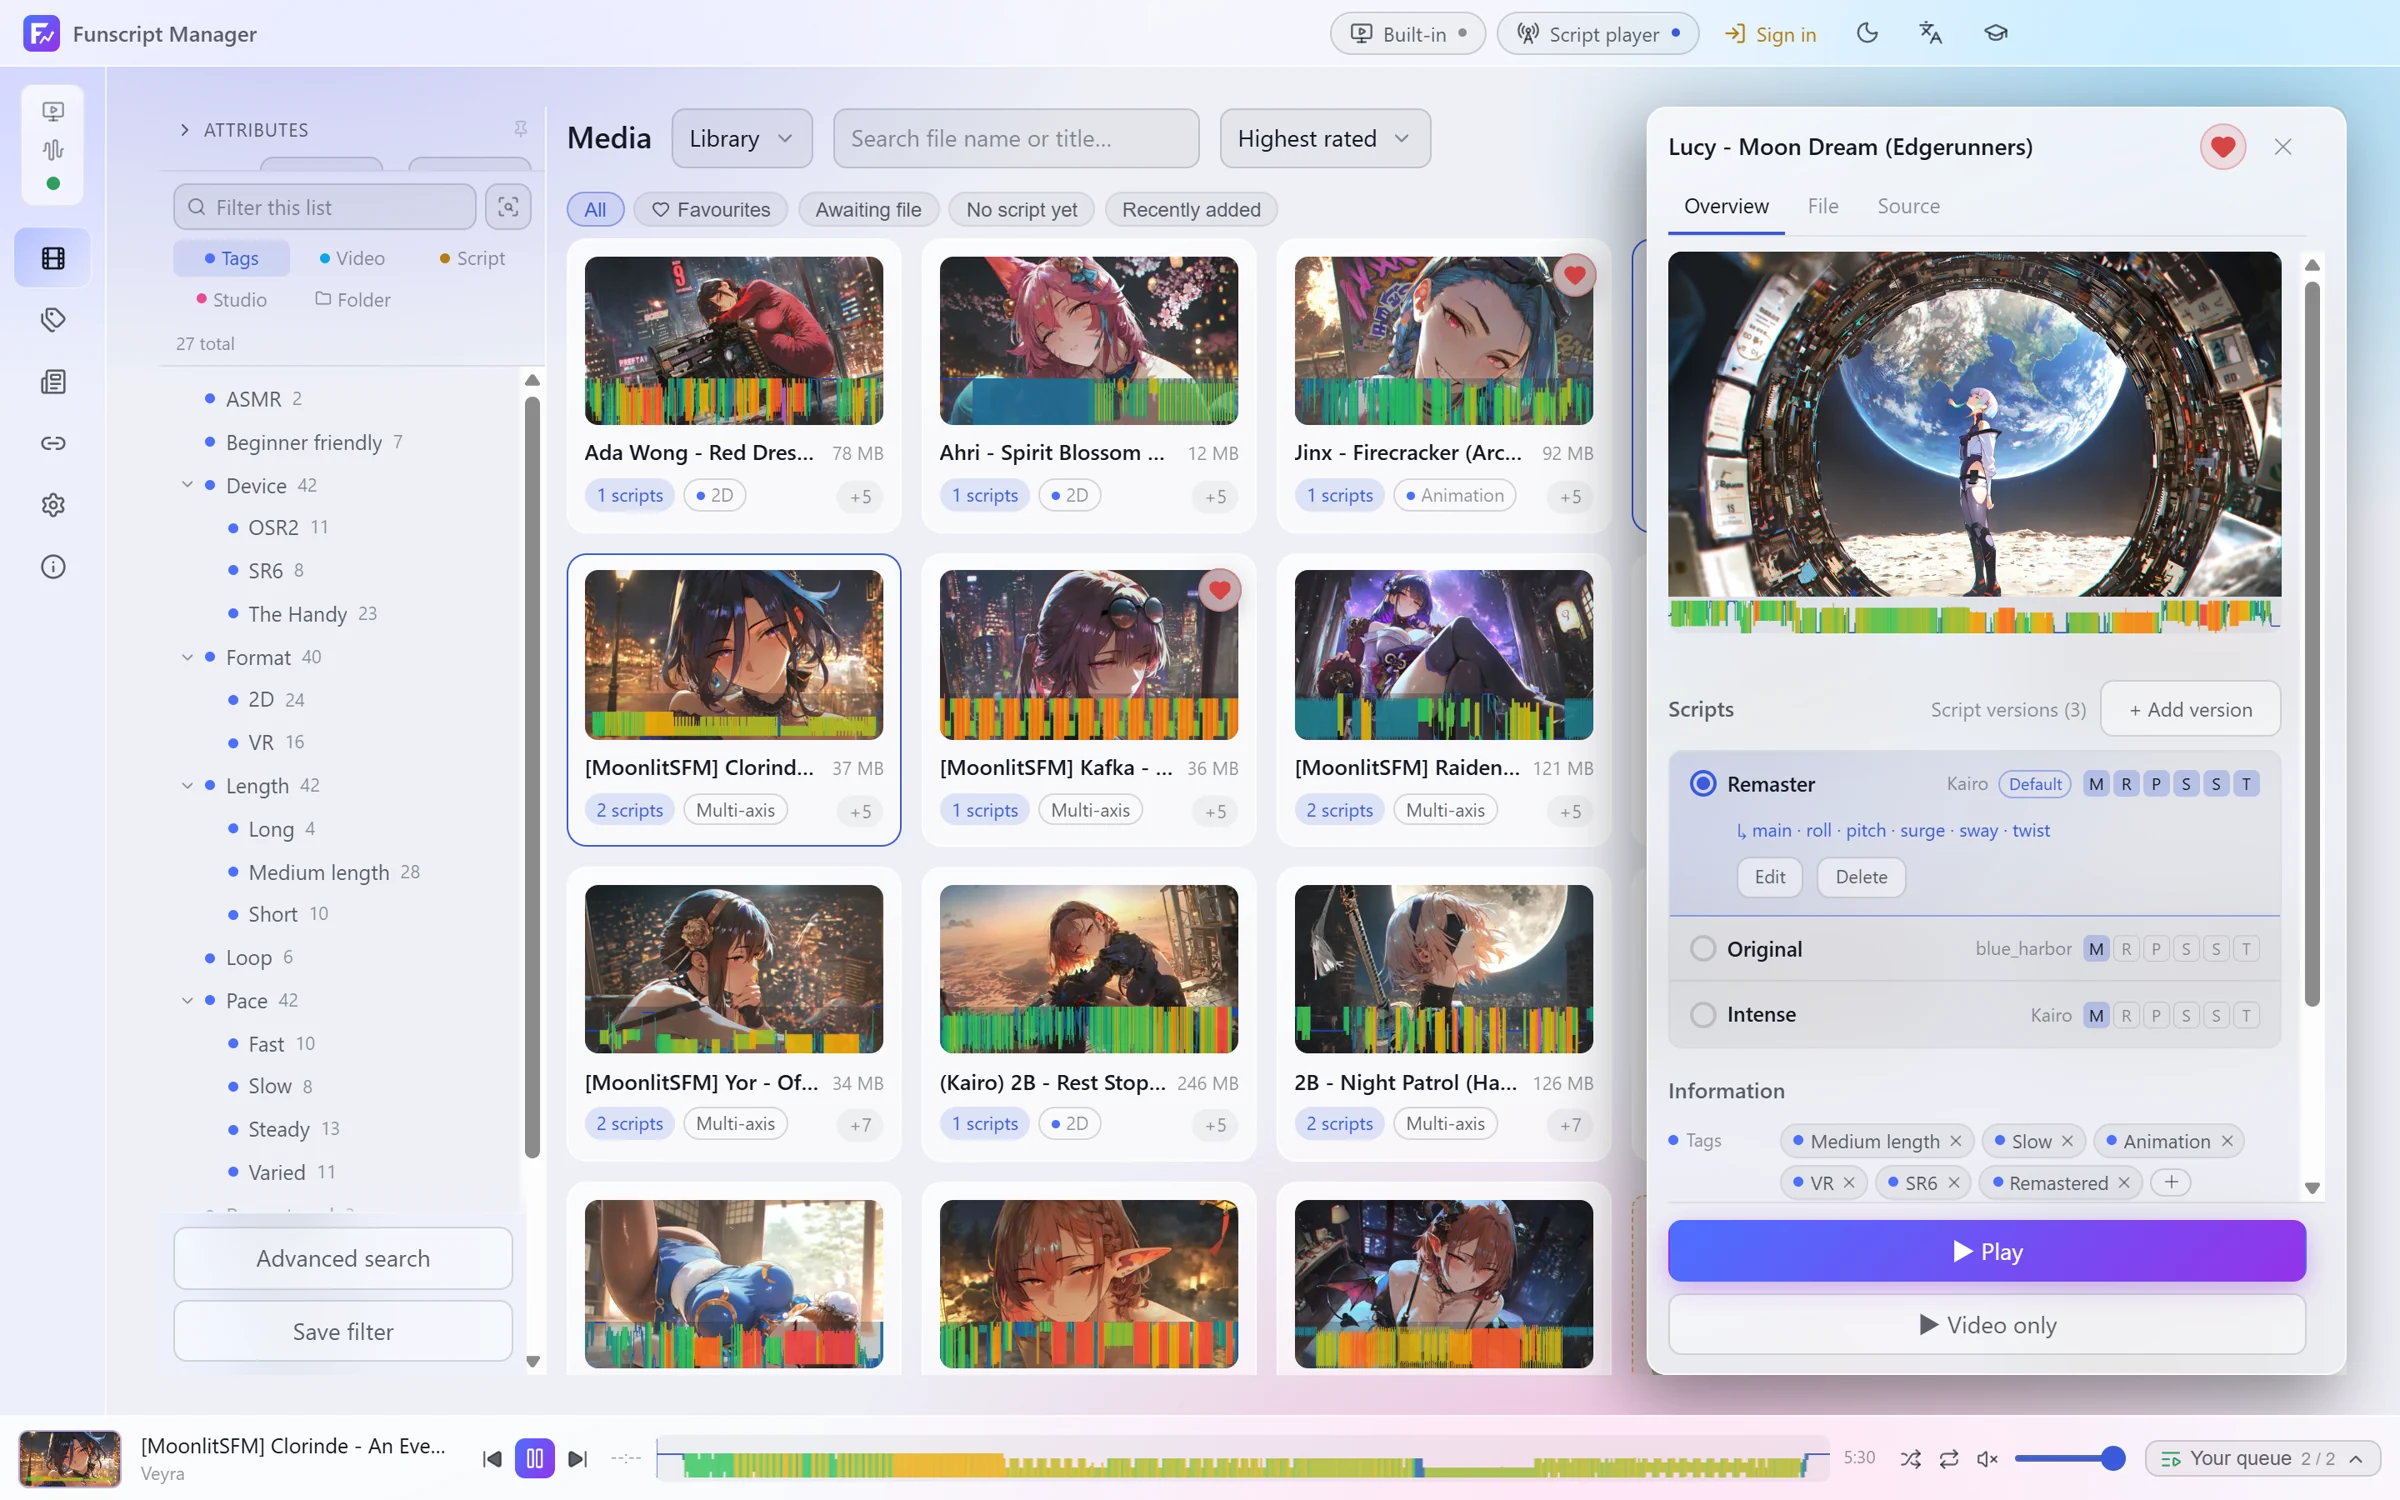Click the Filter this list field
2400x1500 pixels.
coord(324,207)
